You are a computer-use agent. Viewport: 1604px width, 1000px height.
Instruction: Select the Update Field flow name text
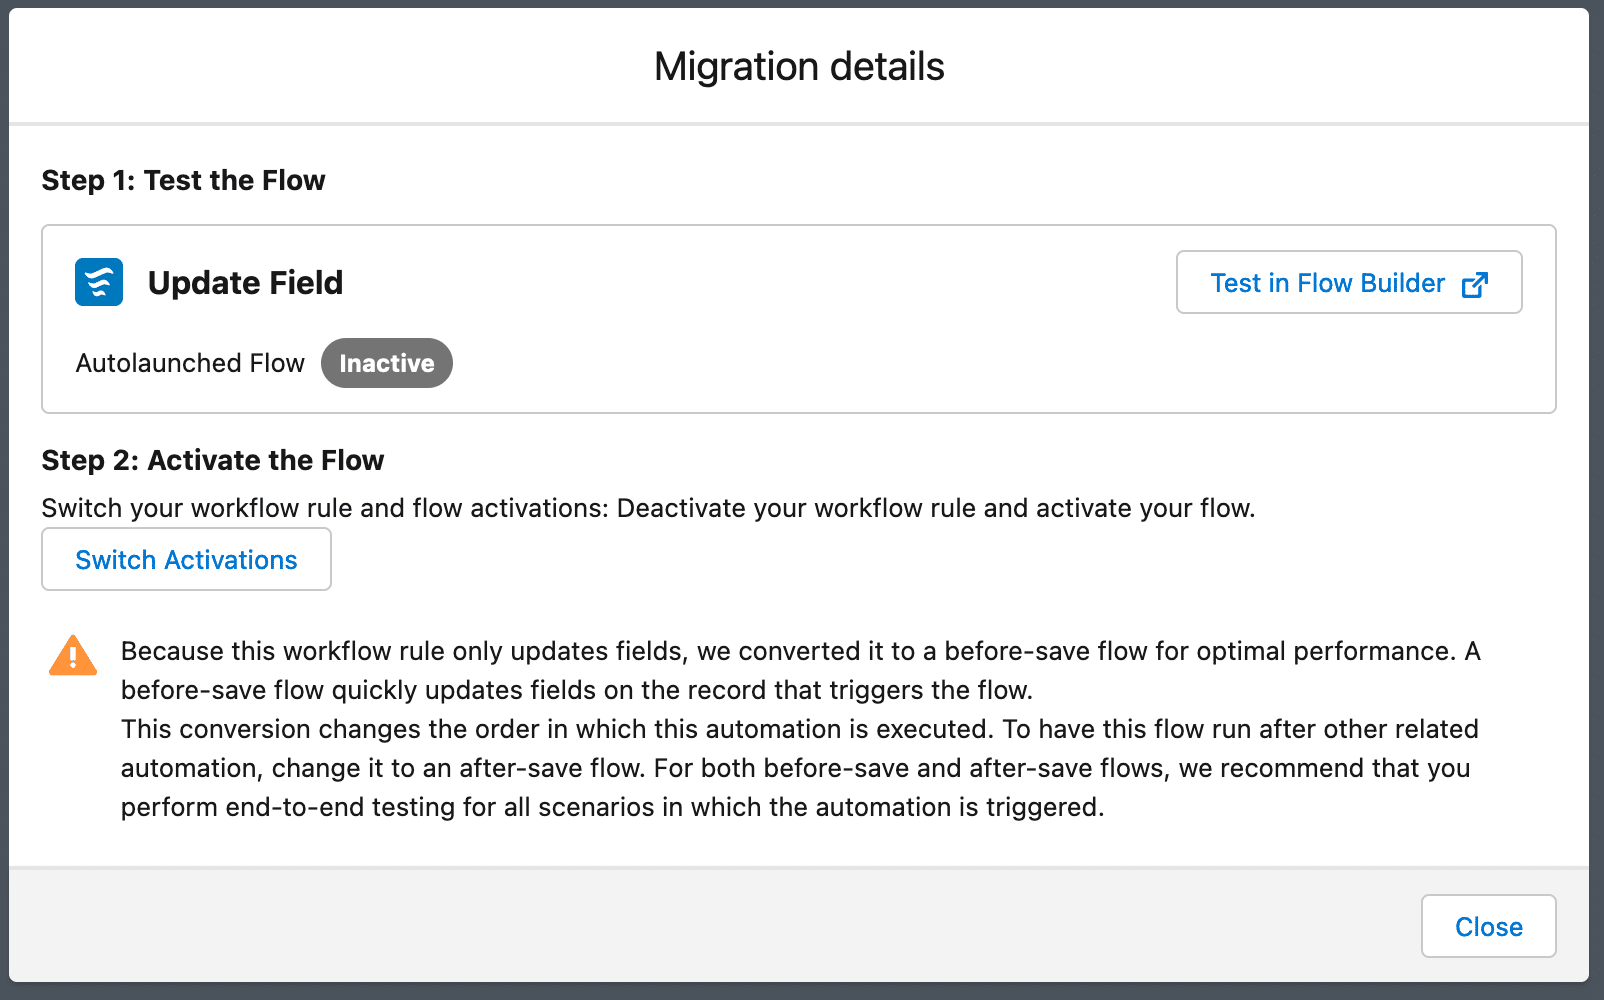(x=245, y=282)
